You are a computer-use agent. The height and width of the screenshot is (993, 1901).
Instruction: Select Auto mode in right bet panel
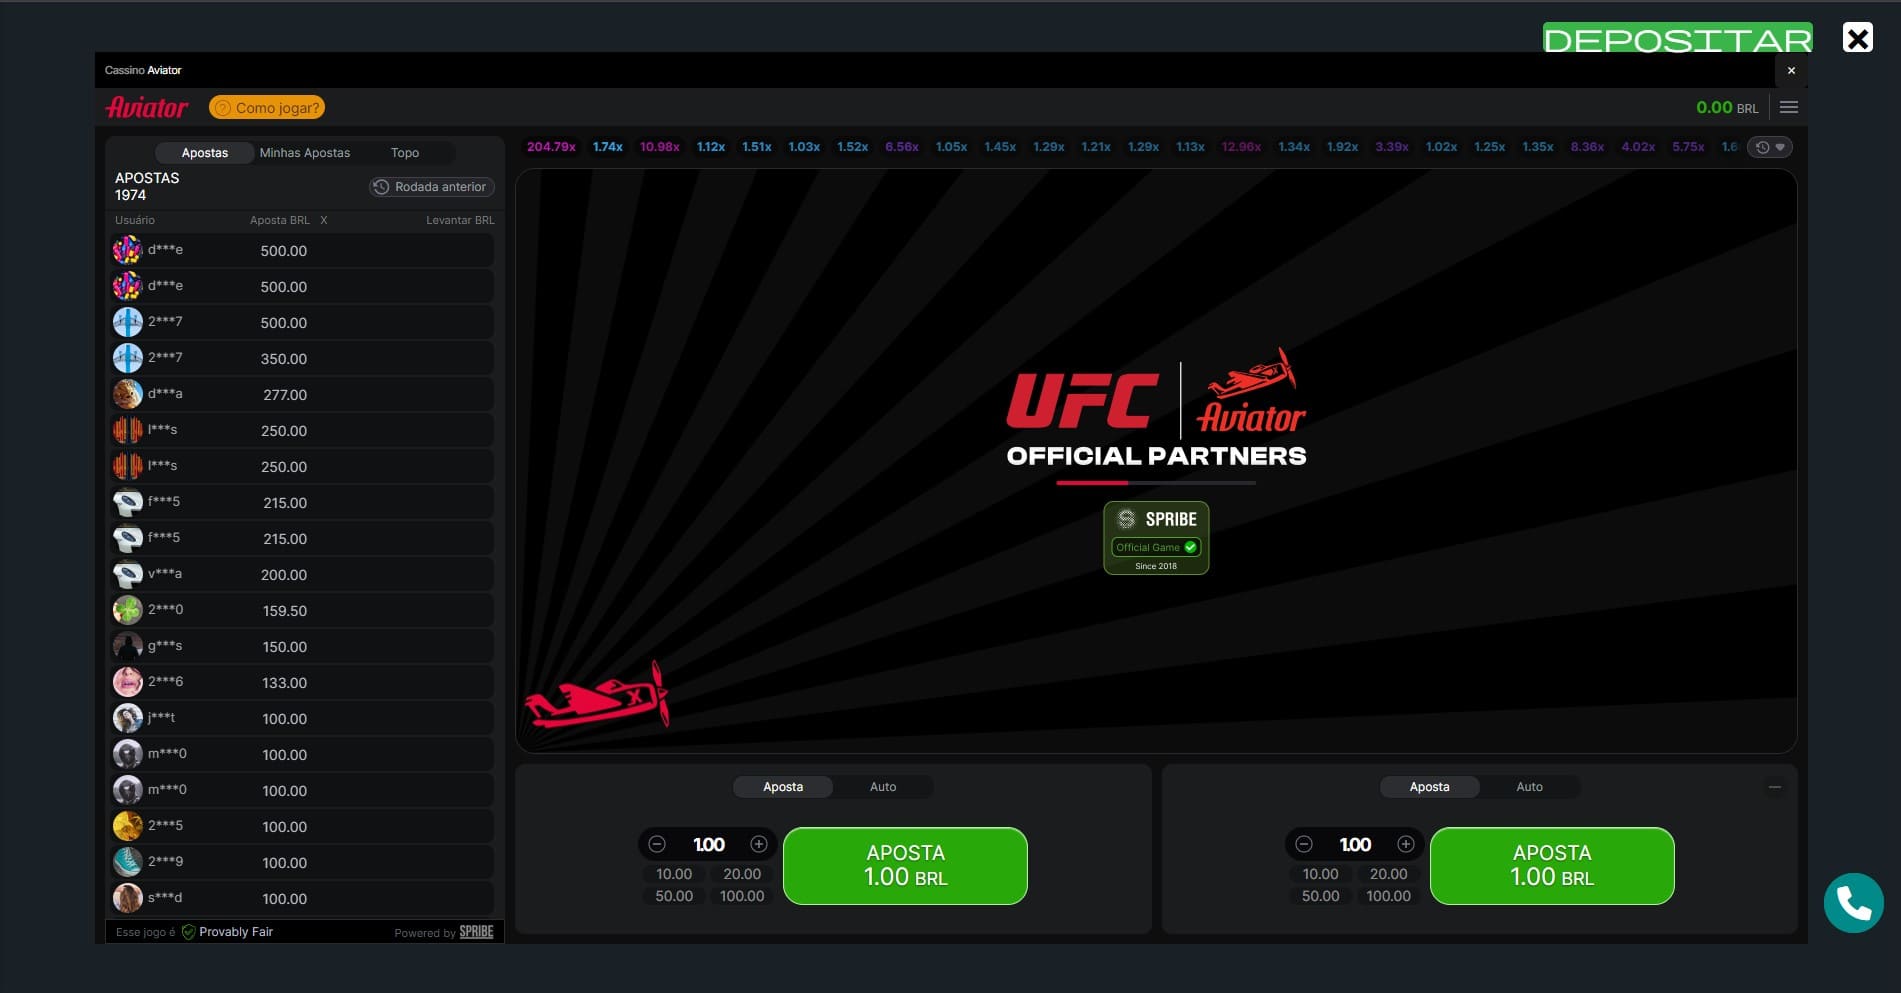point(1530,787)
